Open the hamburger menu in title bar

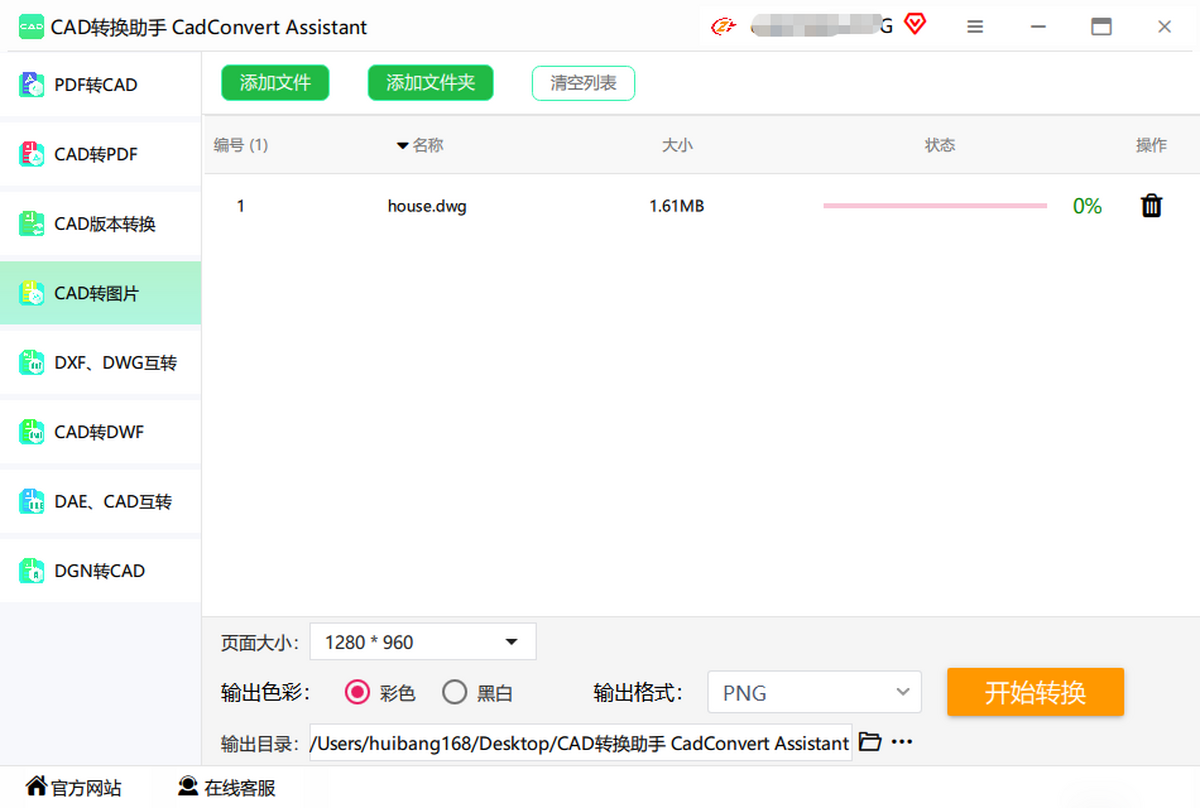[x=975, y=27]
